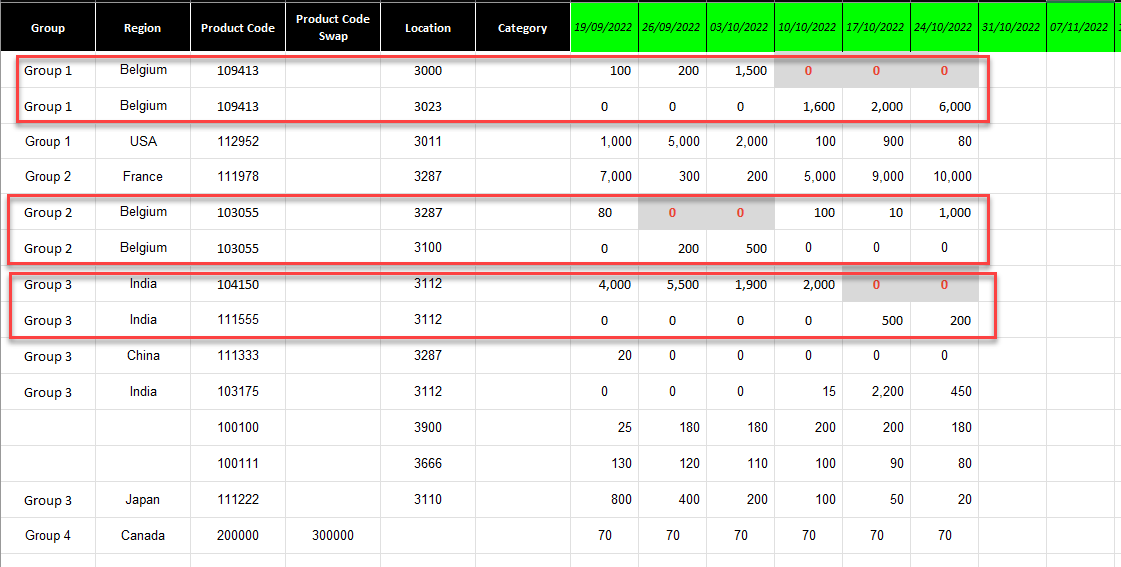Select the location cell 3011

coord(428,141)
